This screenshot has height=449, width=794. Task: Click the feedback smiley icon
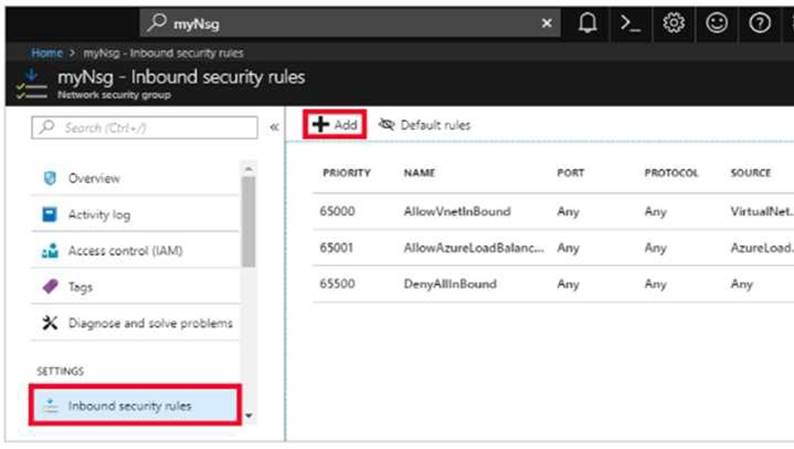click(717, 23)
